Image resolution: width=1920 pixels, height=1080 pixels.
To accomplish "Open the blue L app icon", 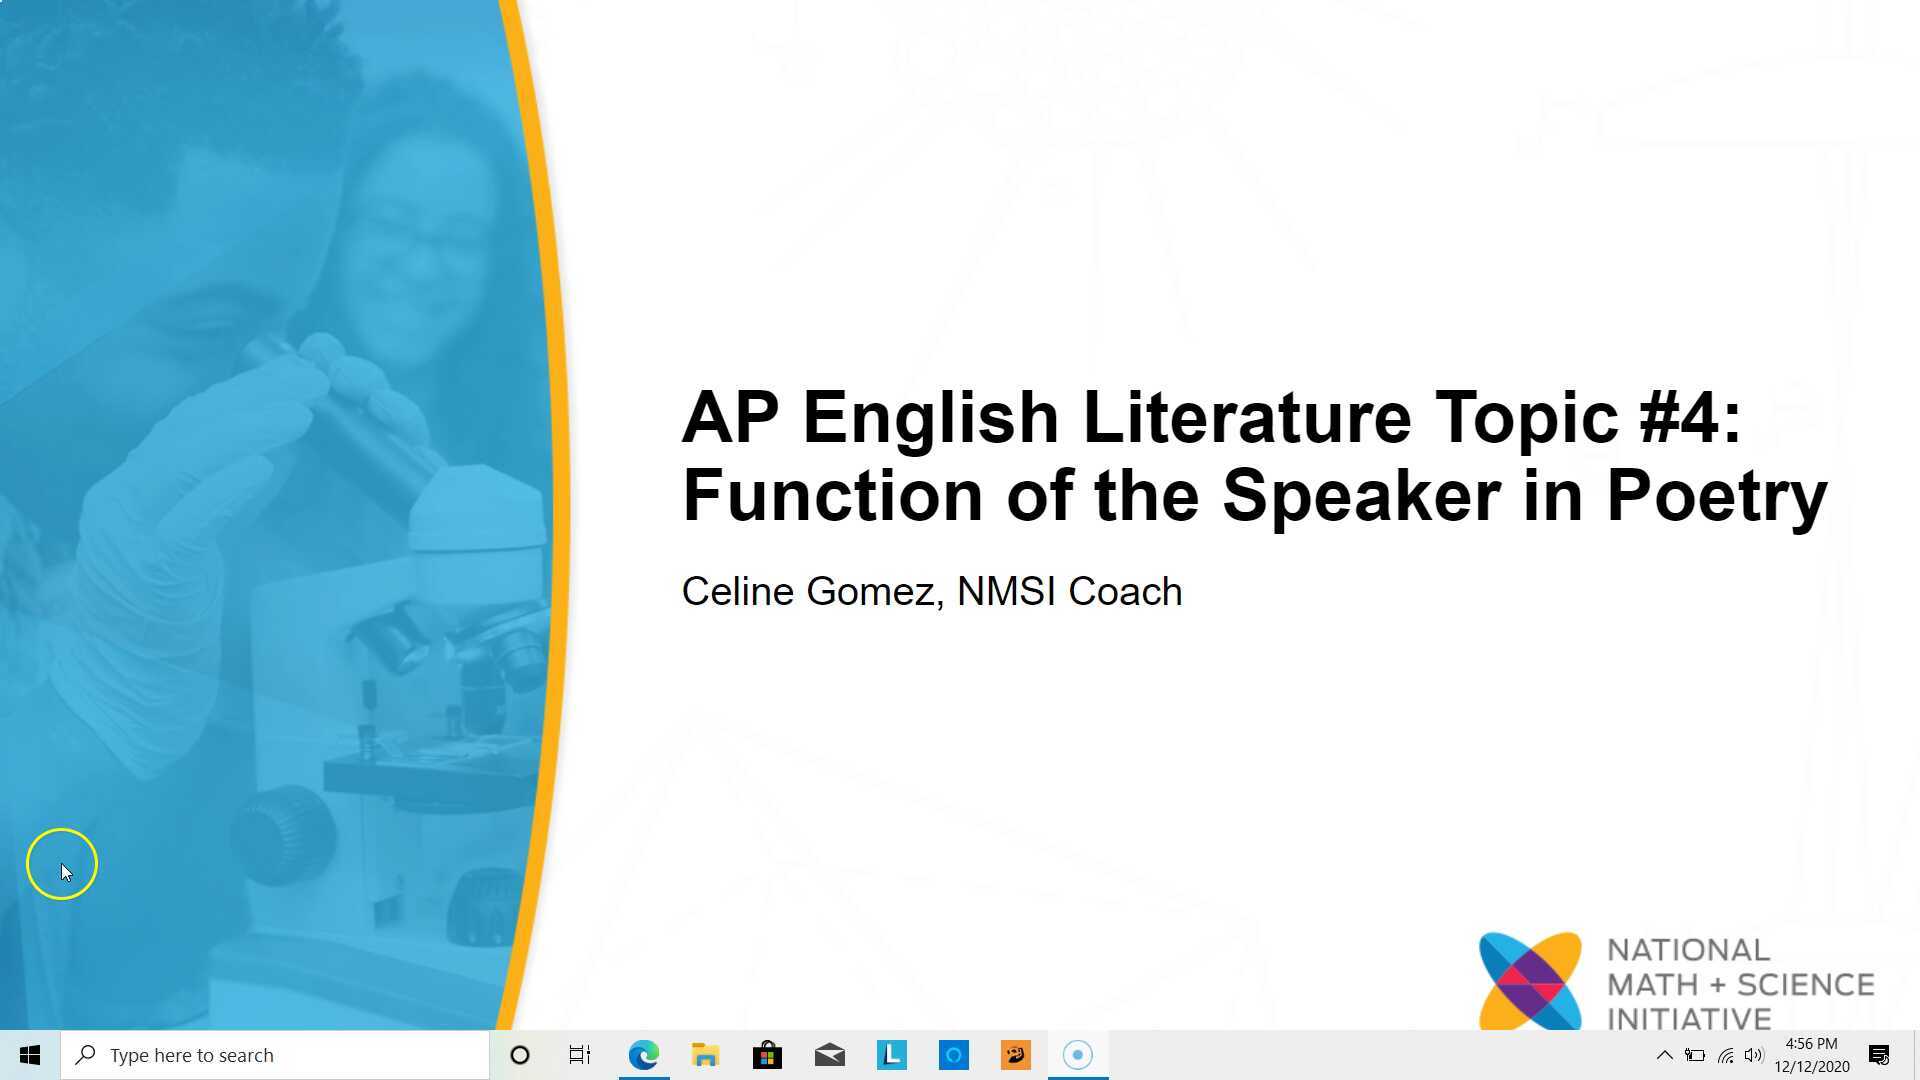I will 891,1055.
